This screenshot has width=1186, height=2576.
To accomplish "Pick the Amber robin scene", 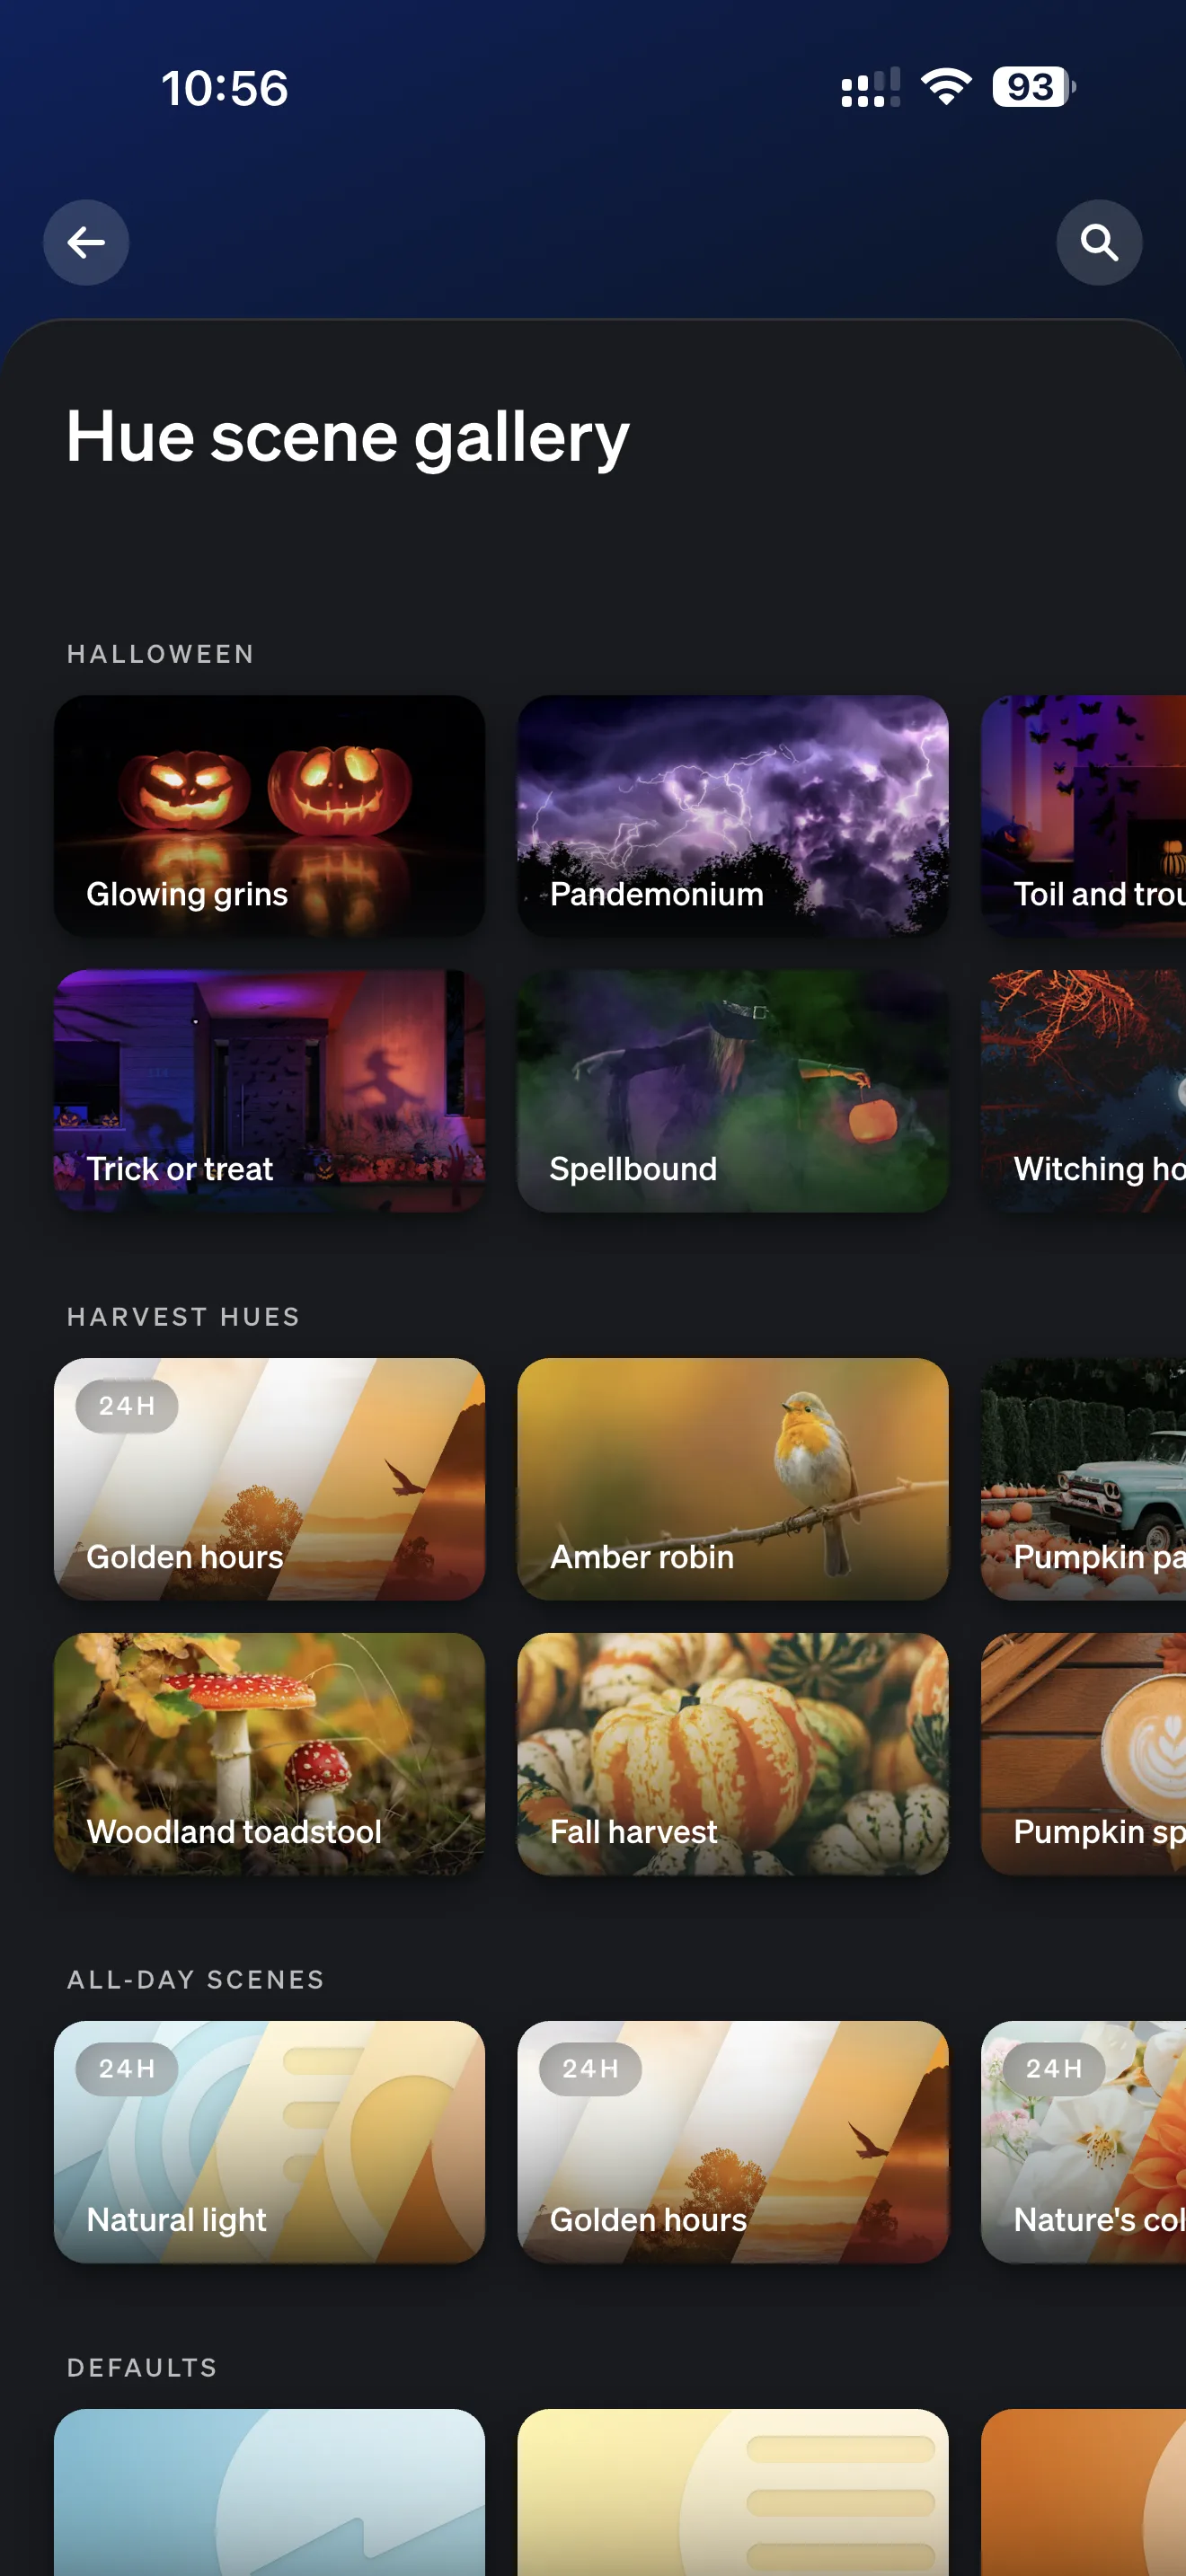I will tap(733, 1479).
